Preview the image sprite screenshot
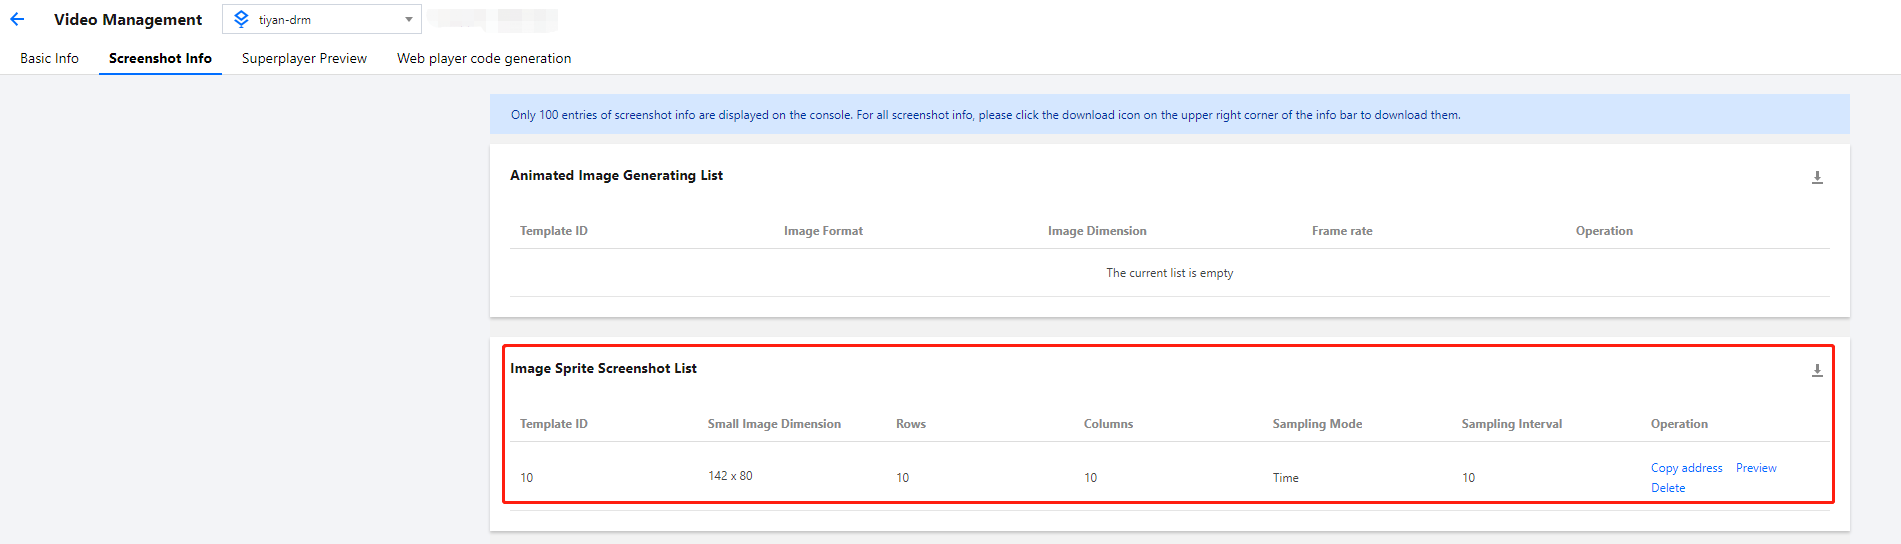Screen dimensions: 1901x544 [1756, 468]
